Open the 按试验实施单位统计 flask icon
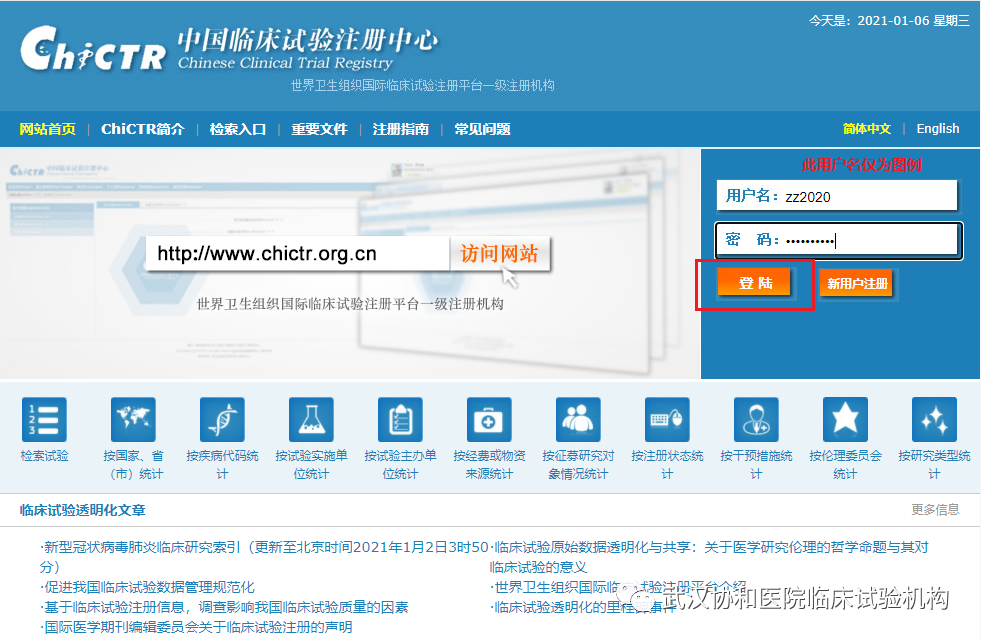The height and width of the screenshot is (641, 981). [x=311, y=420]
